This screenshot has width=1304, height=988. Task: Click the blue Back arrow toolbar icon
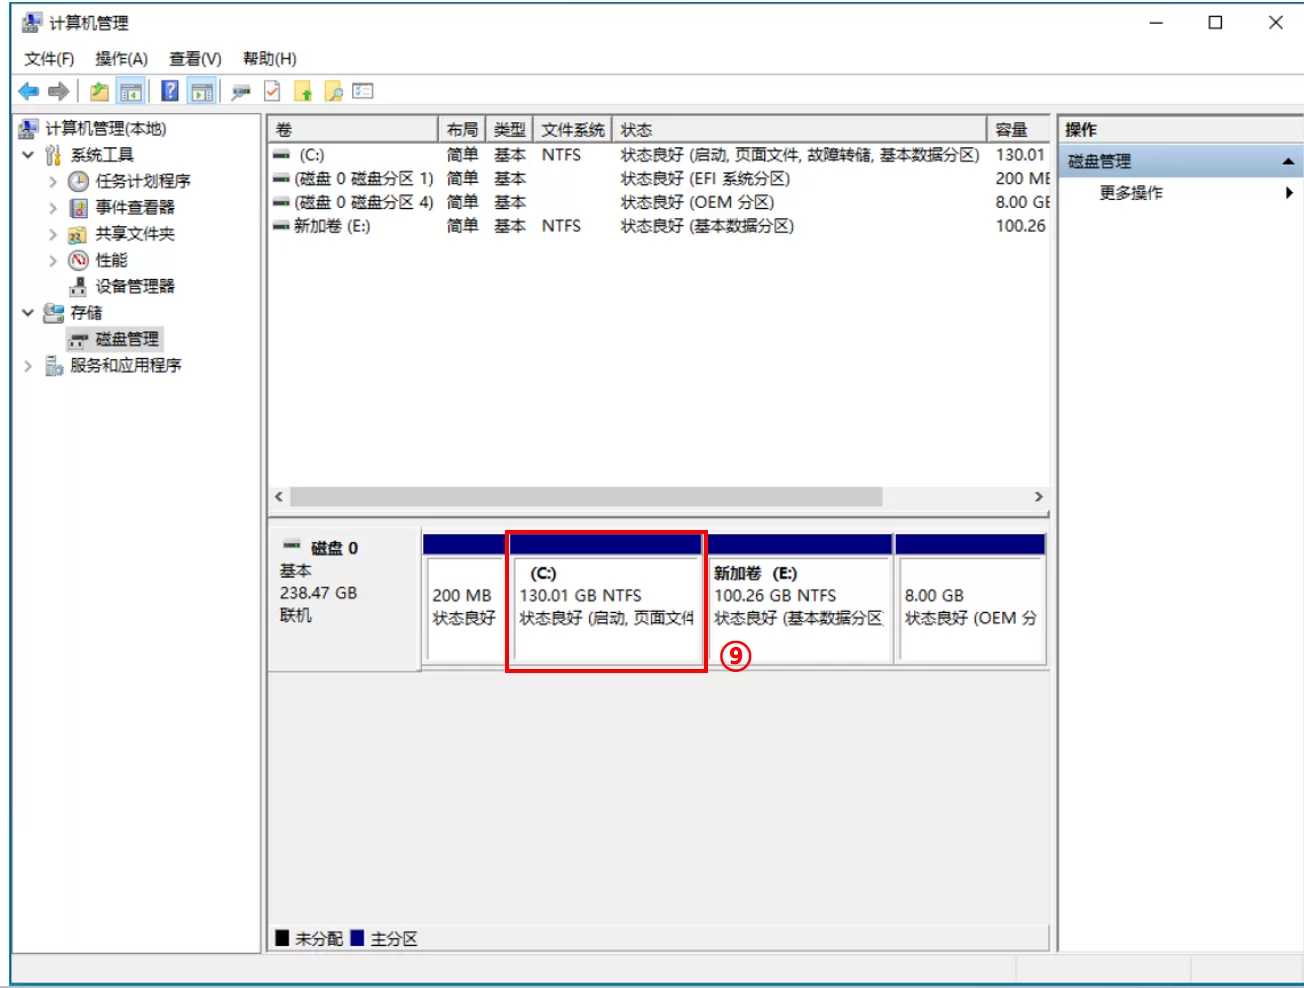(28, 92)
